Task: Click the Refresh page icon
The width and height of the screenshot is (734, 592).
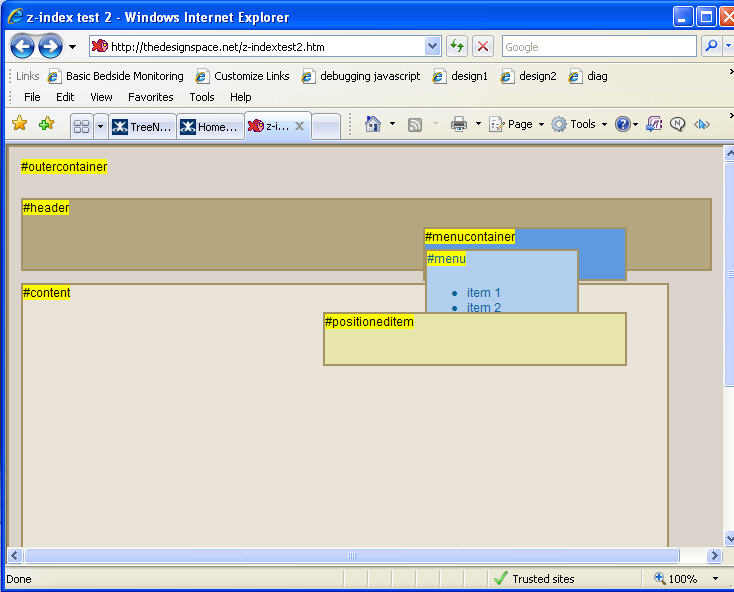Action: (x=457, y=46)
